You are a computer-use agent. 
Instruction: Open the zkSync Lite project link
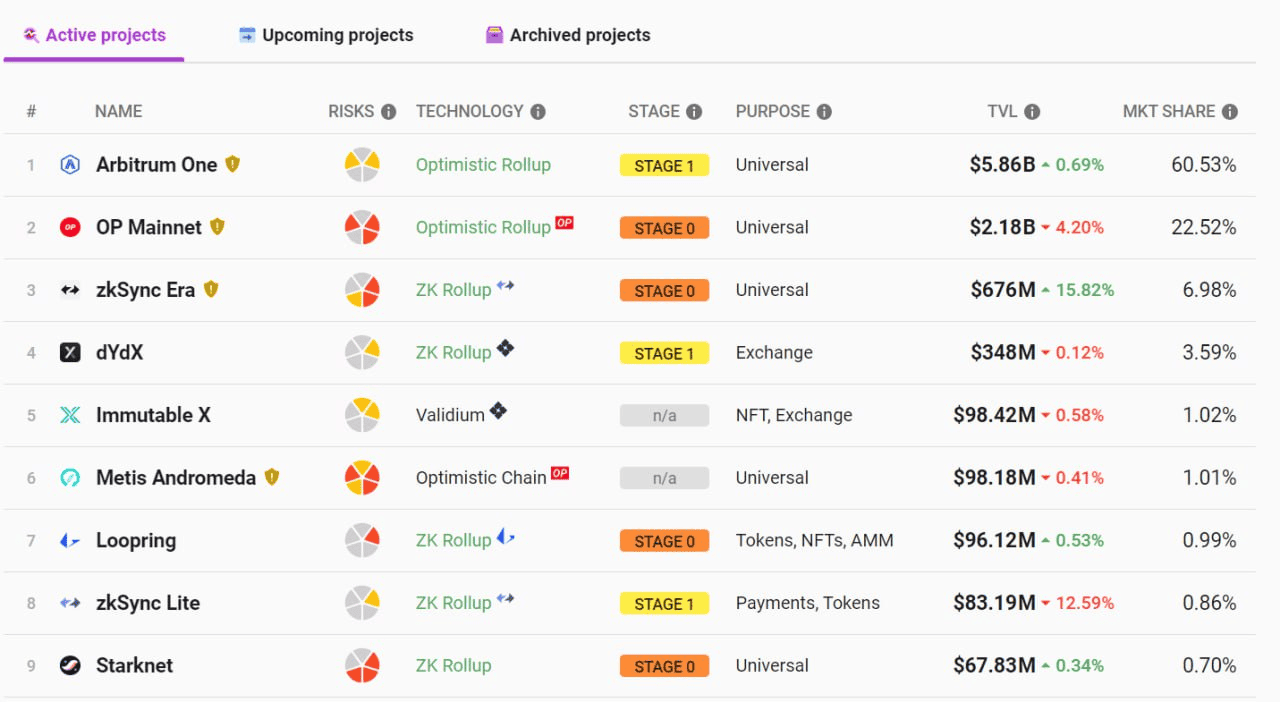pyautogui.click(x=148, y=603)
